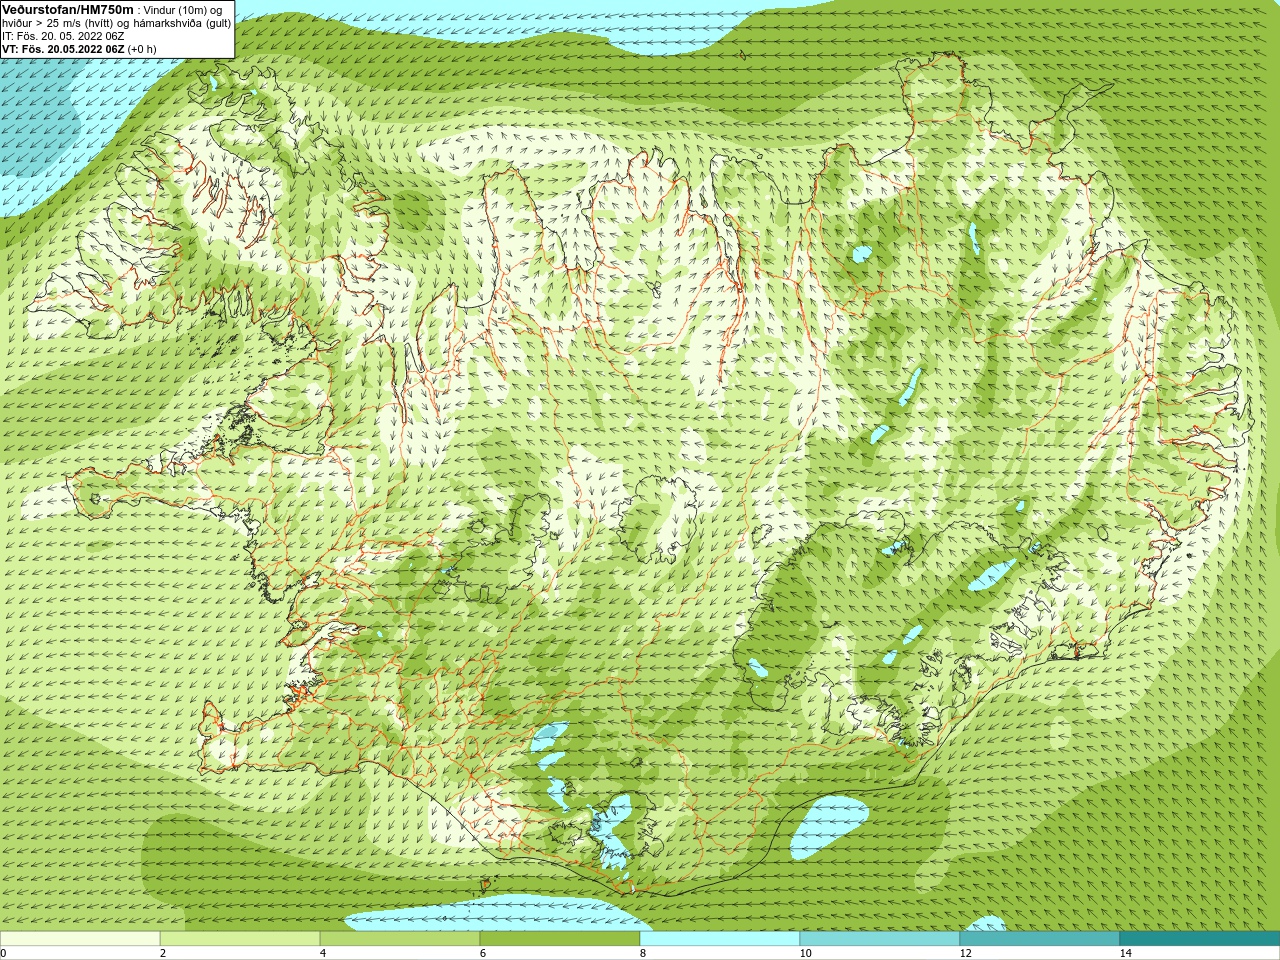
Task: Click the turquoise 10–12 m/s legend swatch
Action: (x=880, y=939)
